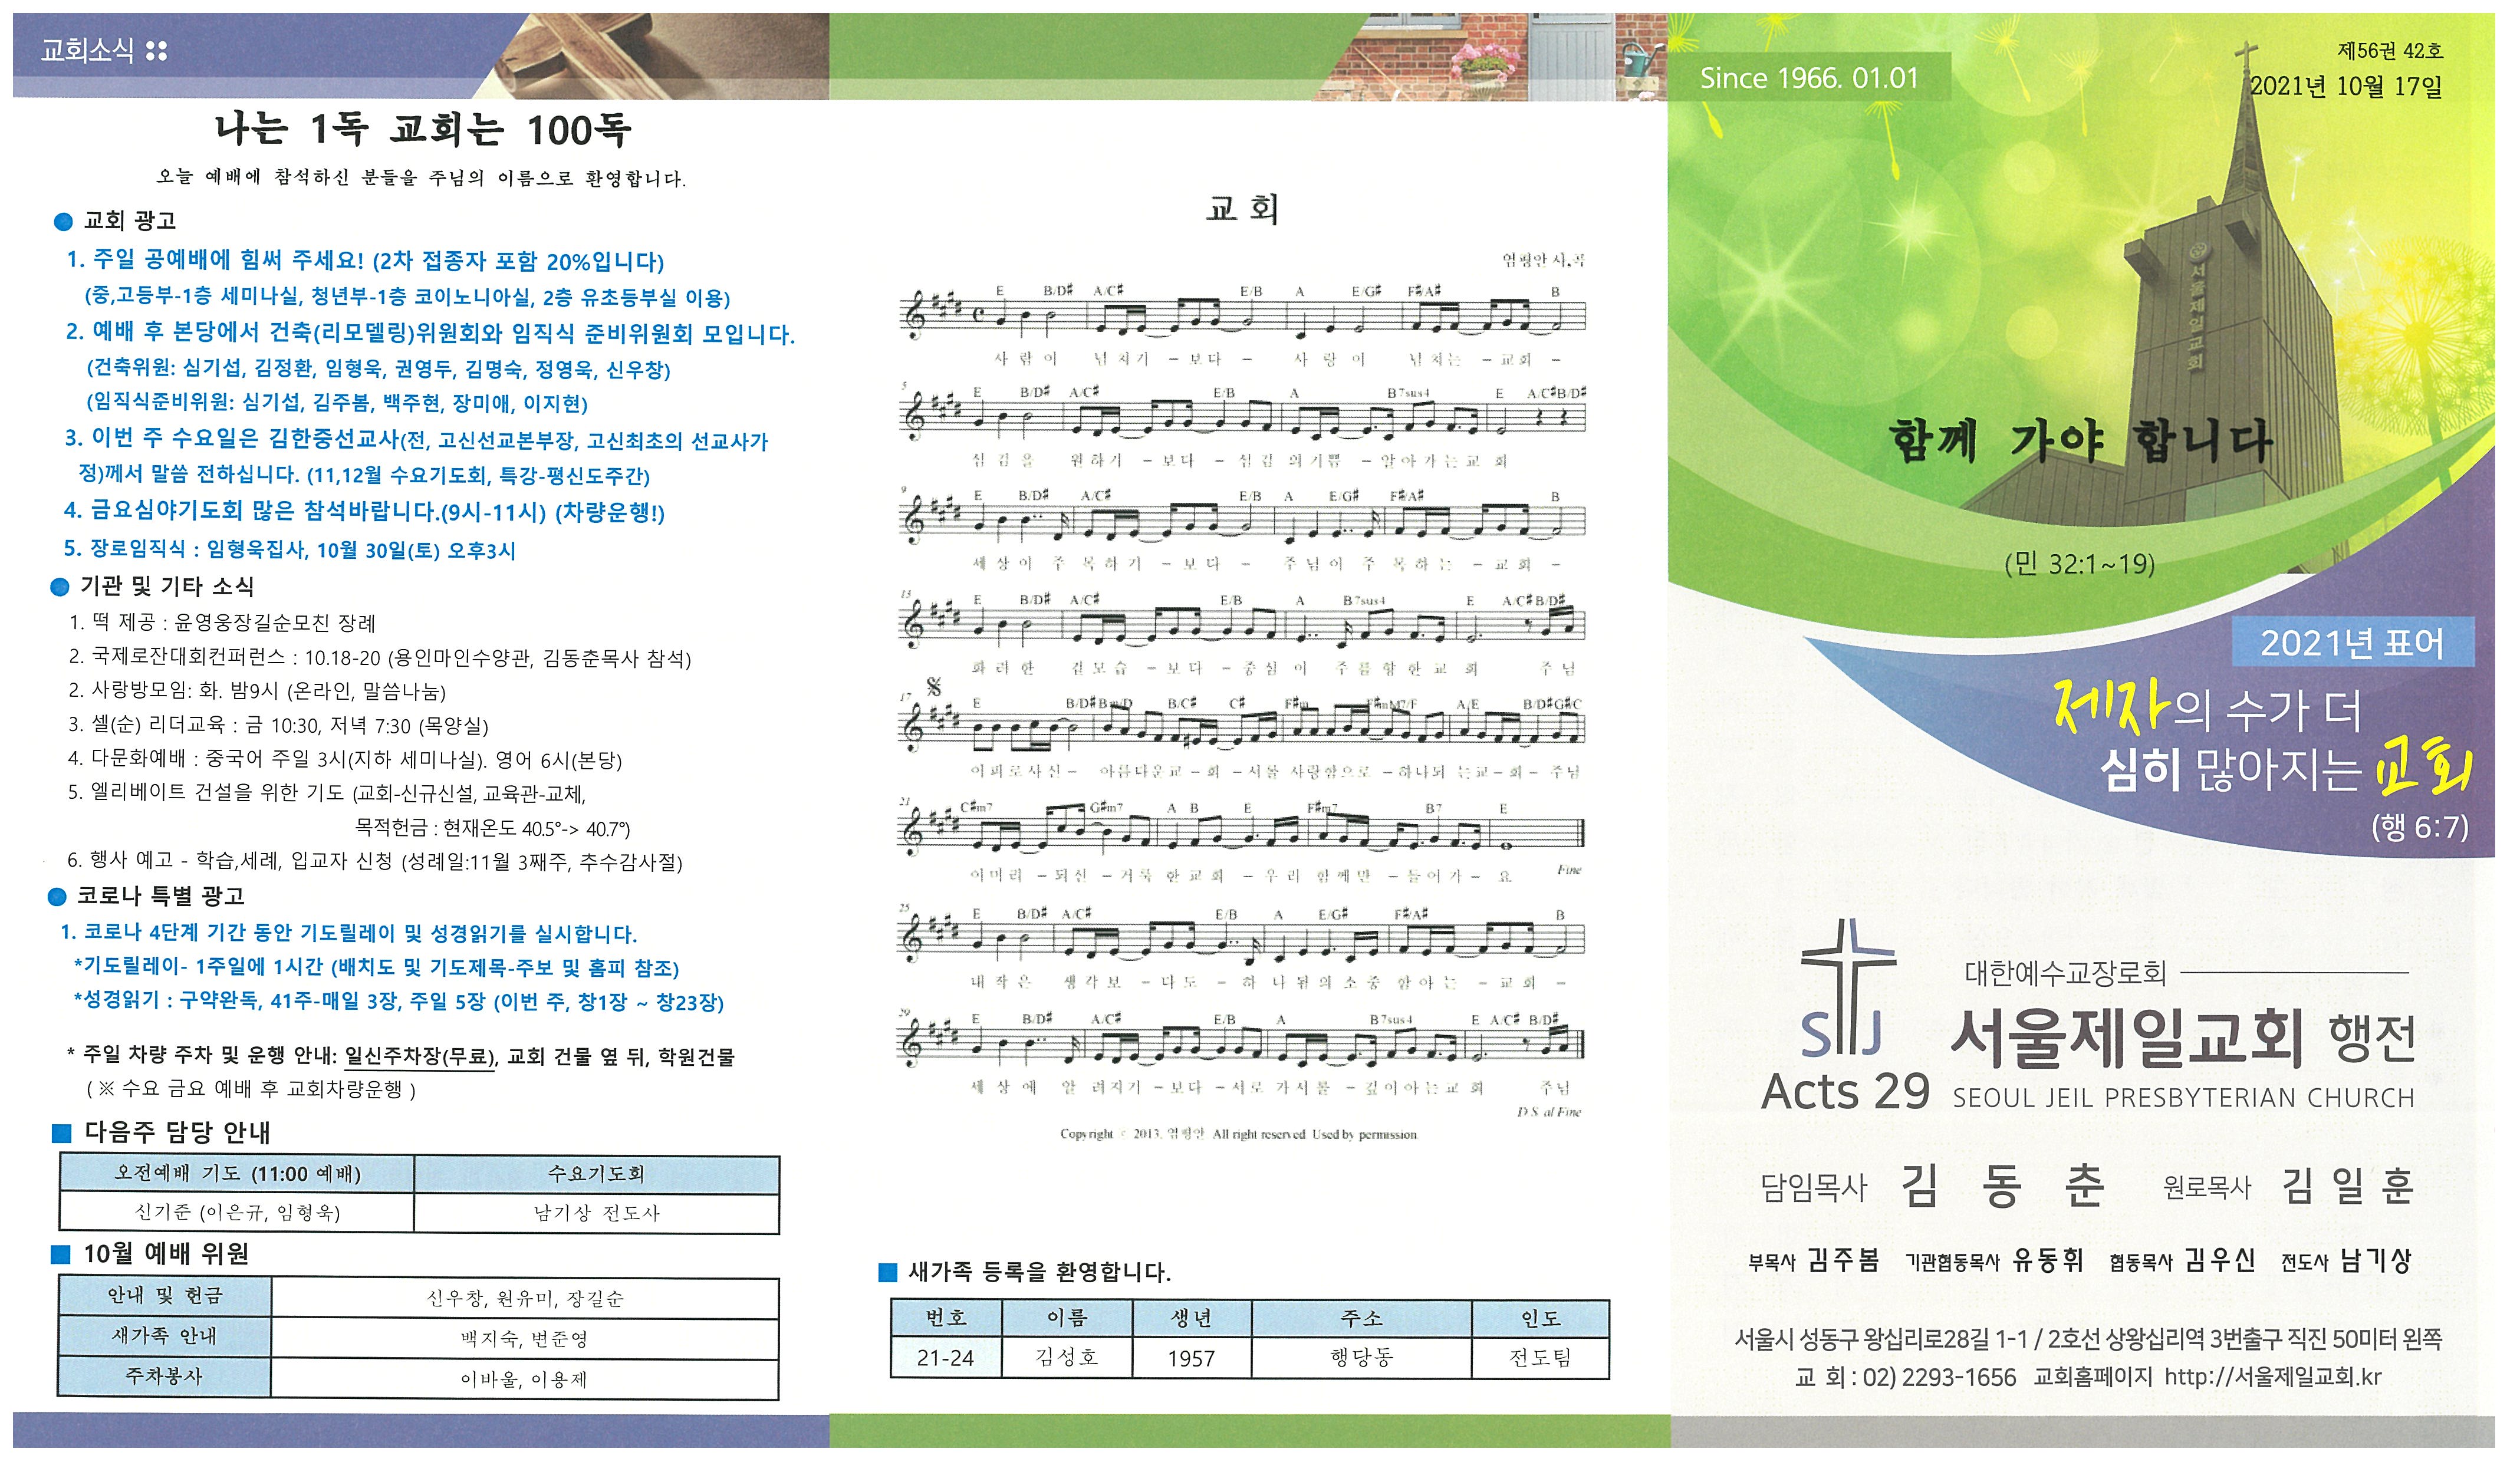Click the cell '전도팀'

pyautogui.click(x=1540, y=1359)
